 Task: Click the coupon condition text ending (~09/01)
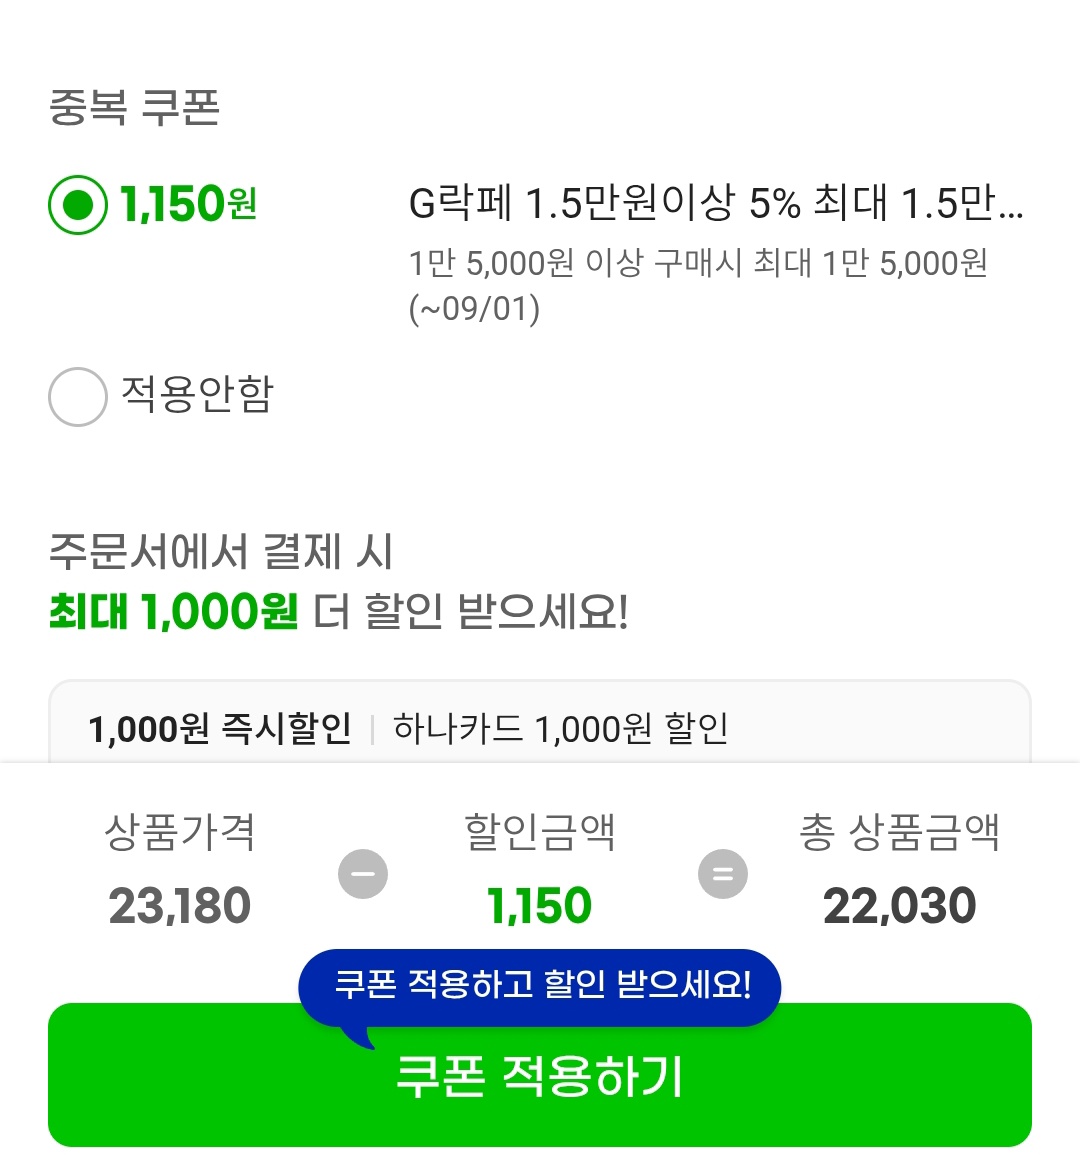[x=697, y=285]
